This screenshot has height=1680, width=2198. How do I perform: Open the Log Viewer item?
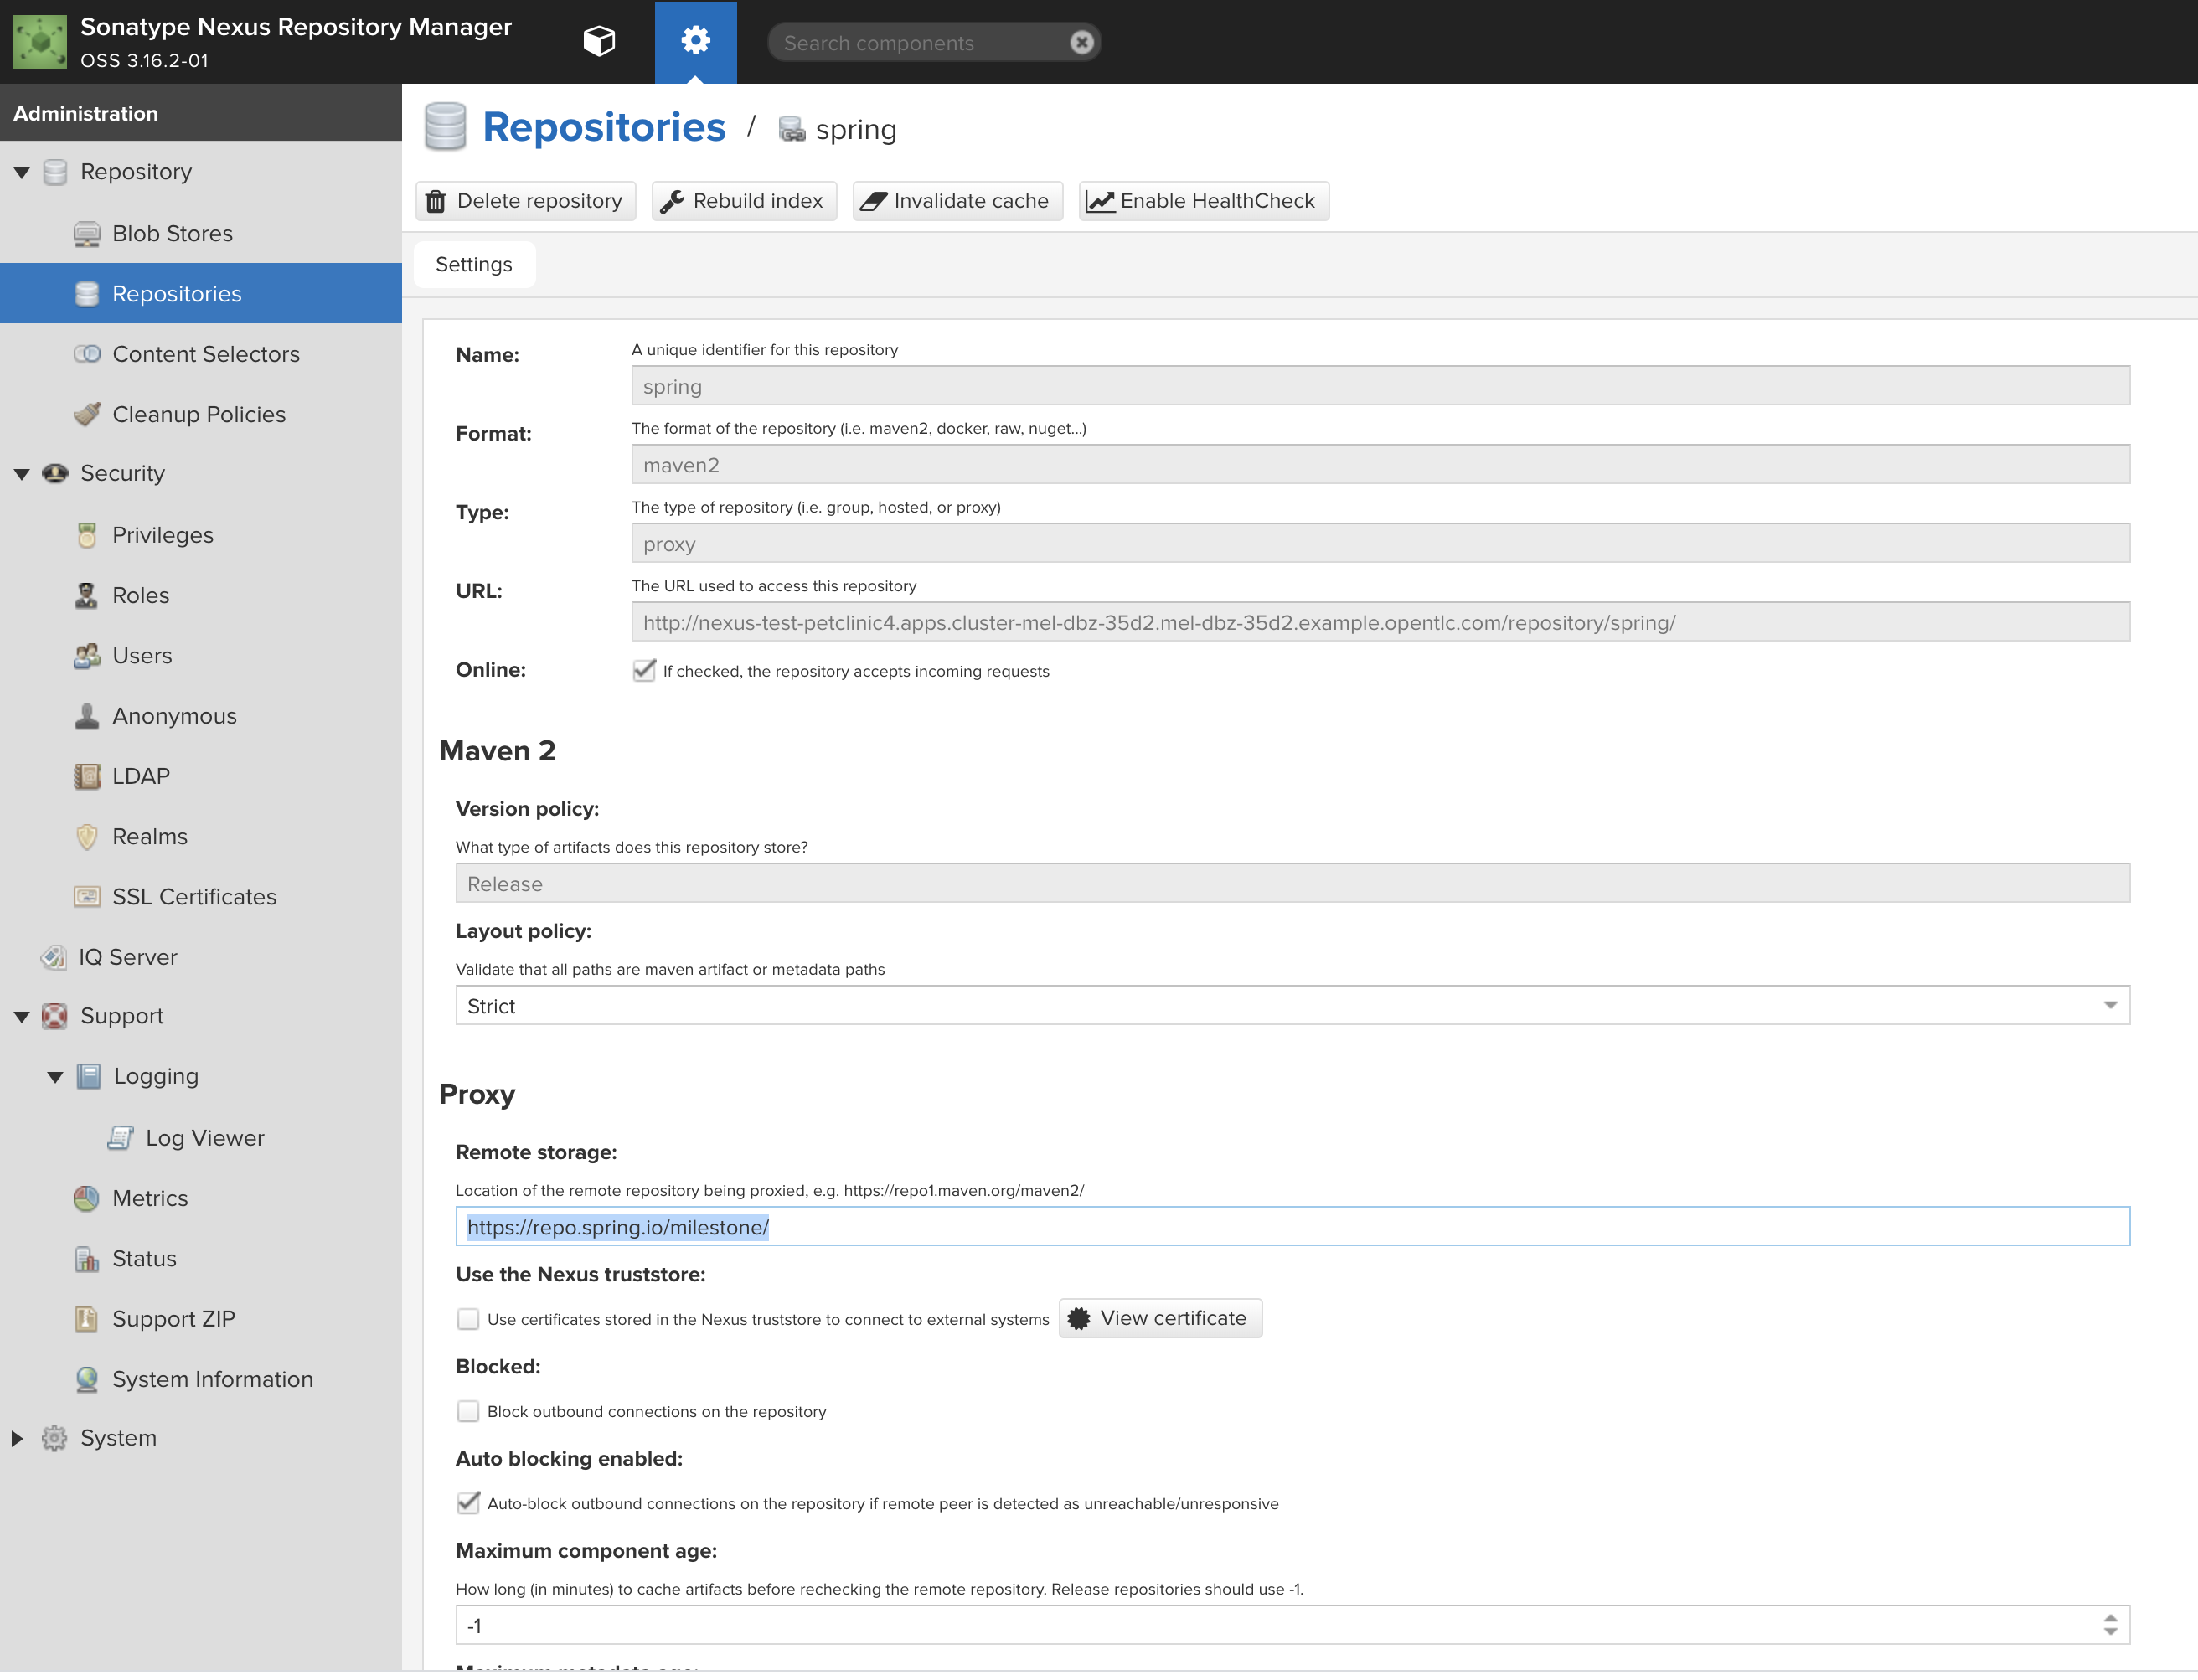pyautogui.click(x=204, y=1138)
